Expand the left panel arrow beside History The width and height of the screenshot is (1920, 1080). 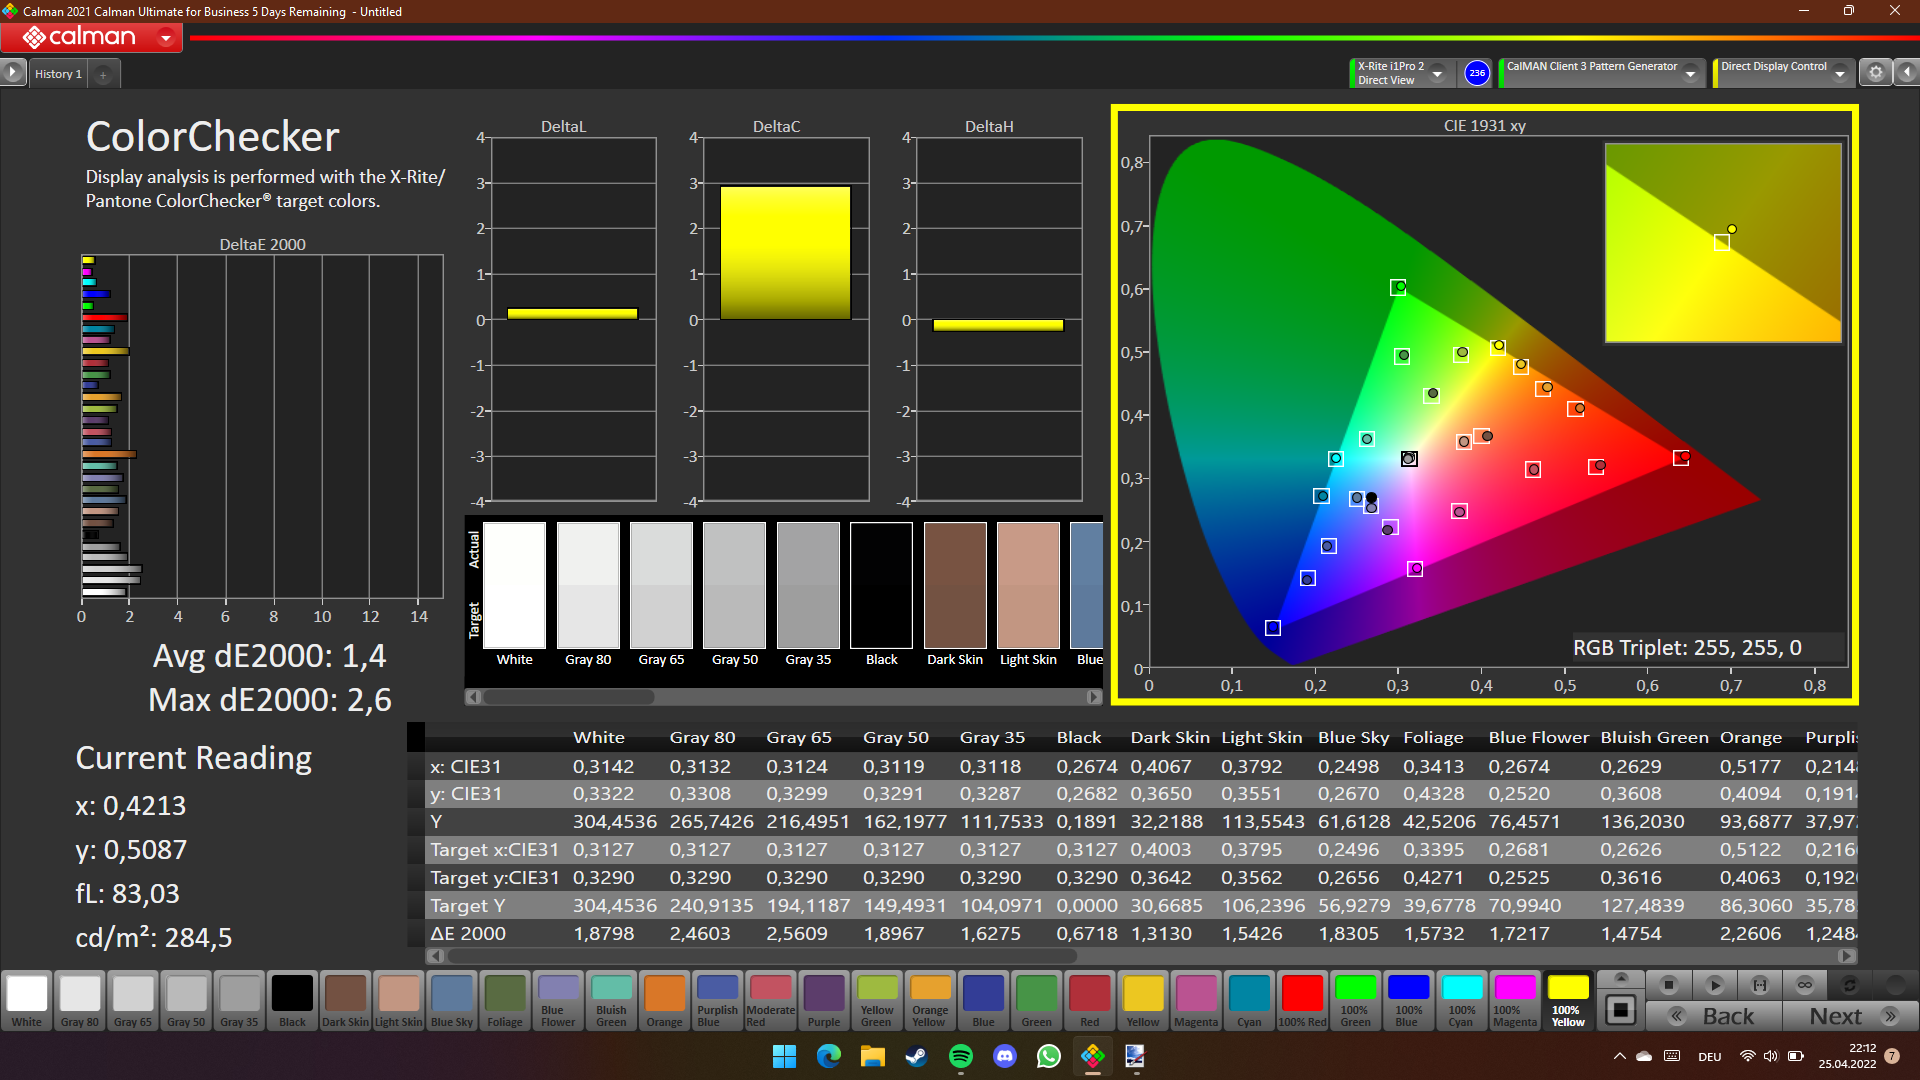tap(12, 73)
